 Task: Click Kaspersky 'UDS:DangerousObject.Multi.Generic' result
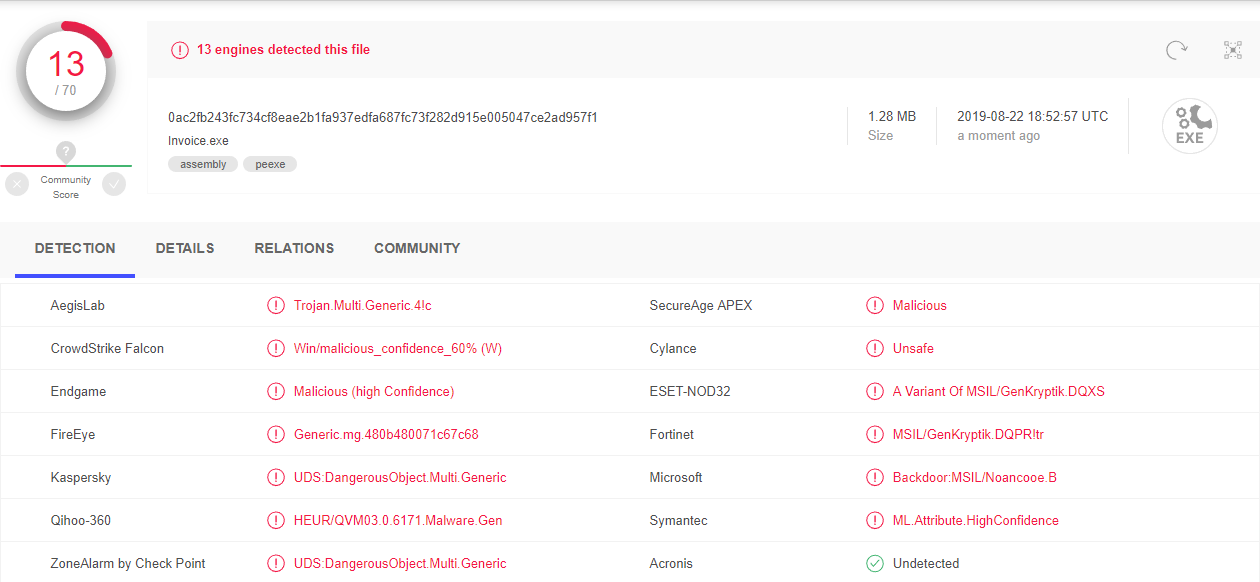pos(400,478)
